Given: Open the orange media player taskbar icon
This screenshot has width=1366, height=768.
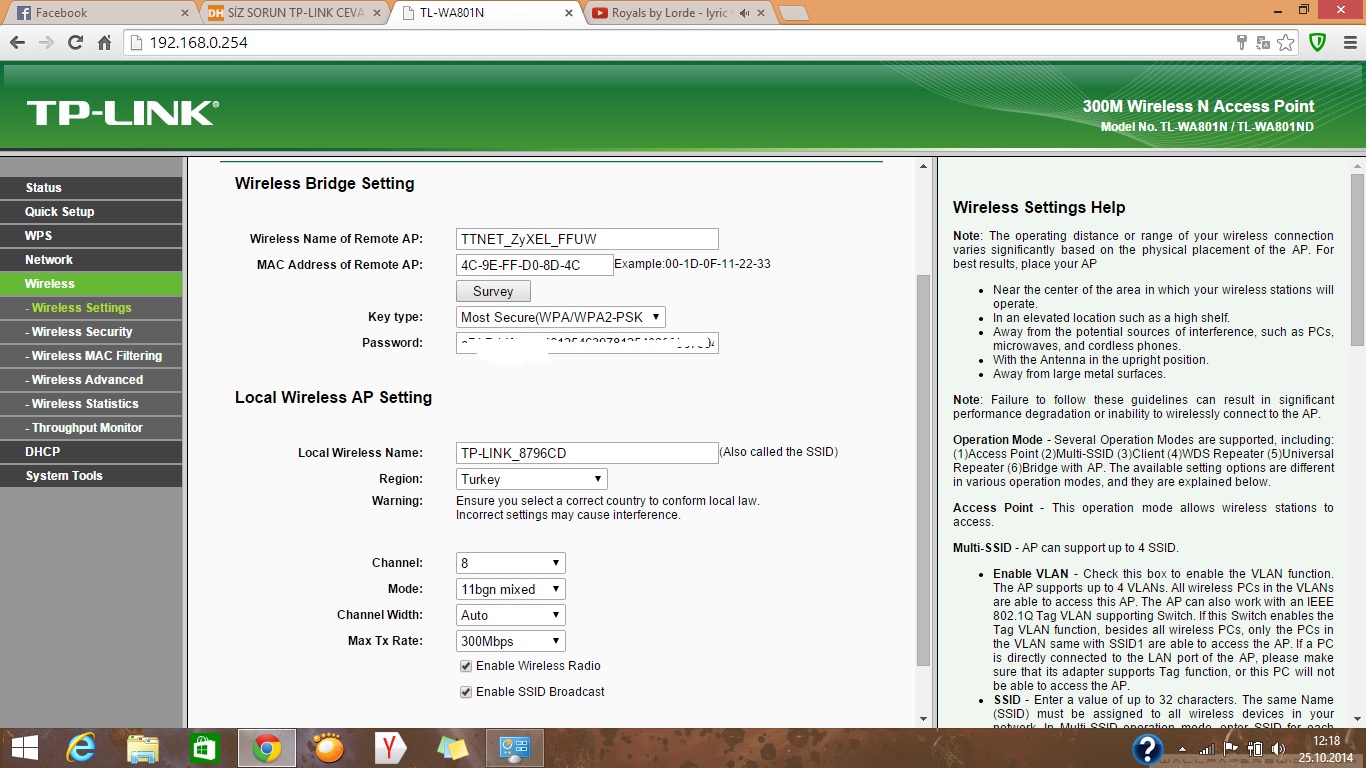Looking at the screenshot, I should tap(328, 748).
